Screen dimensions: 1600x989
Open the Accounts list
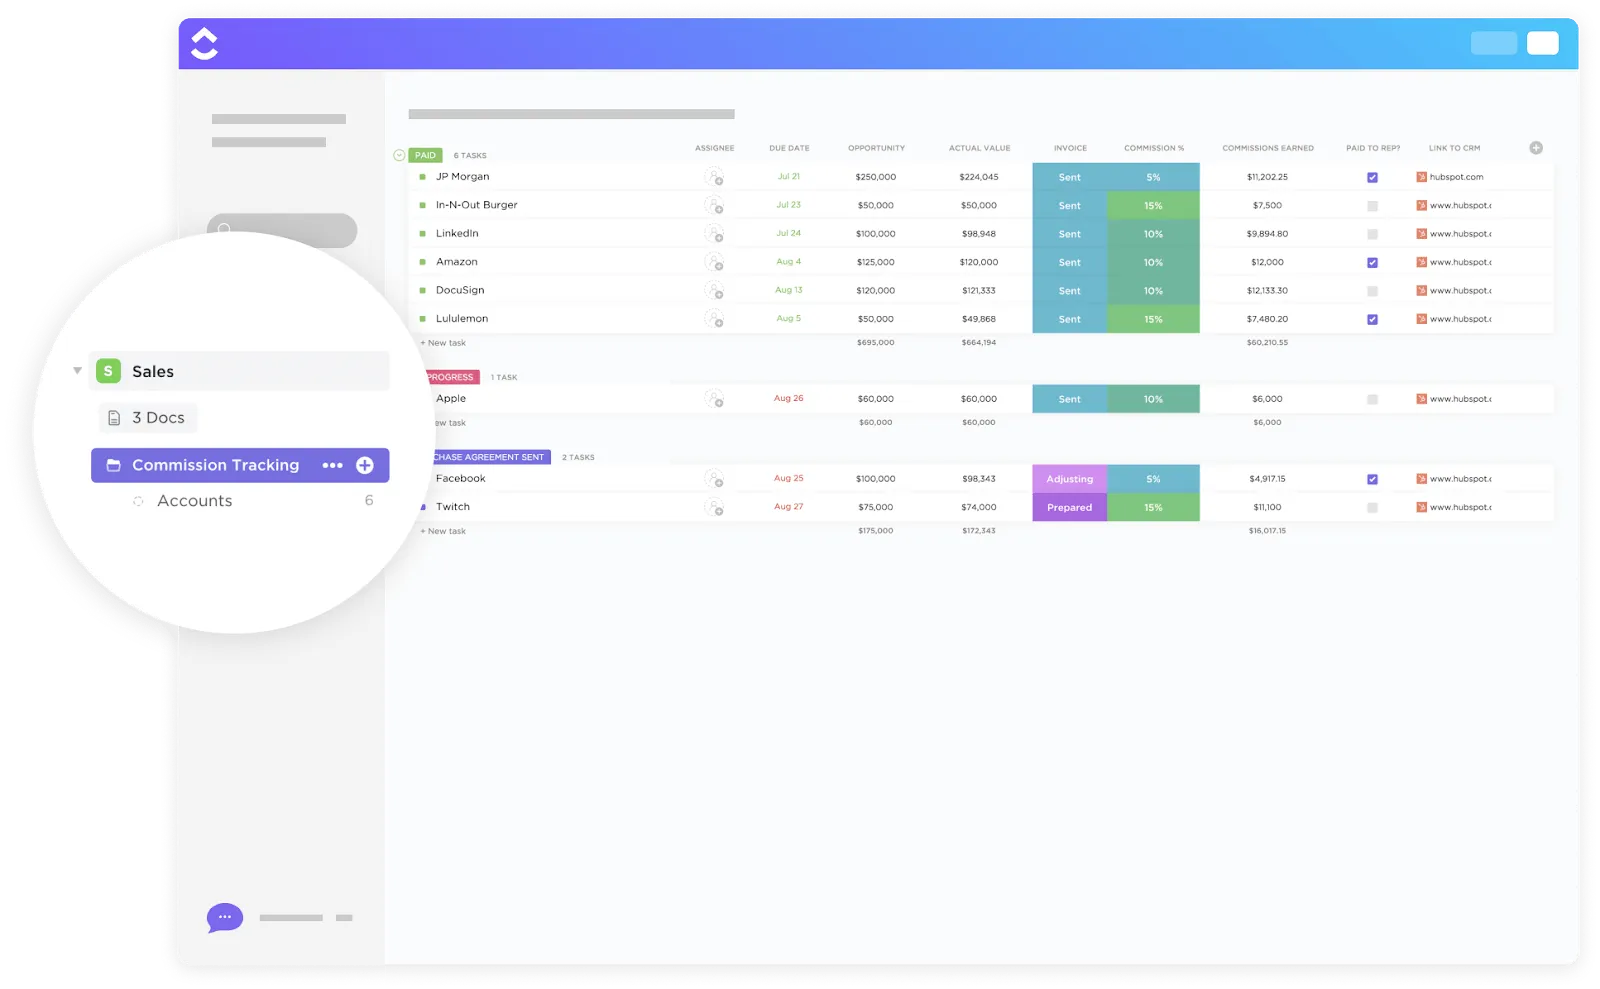(194, 501)
